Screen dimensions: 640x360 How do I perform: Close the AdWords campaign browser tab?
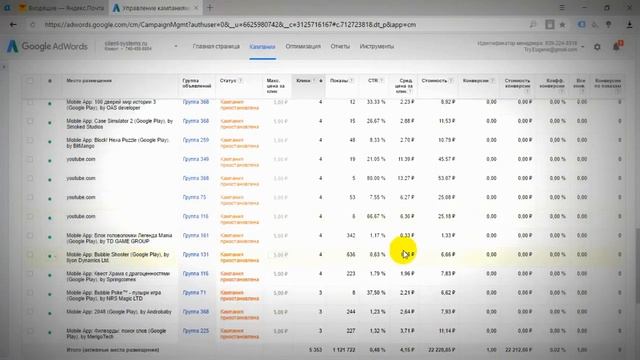[196, 8]
